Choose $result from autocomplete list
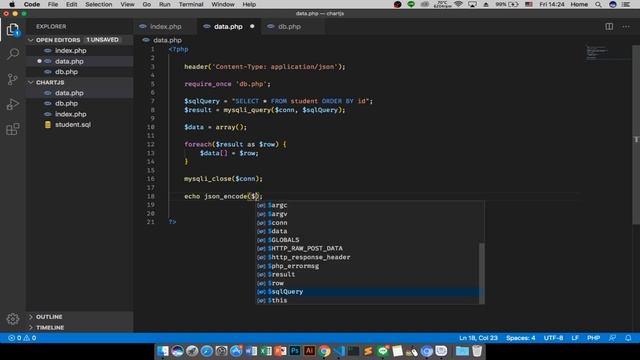The image size is (640, 360). pyautogui.click(x=367, y=274)
